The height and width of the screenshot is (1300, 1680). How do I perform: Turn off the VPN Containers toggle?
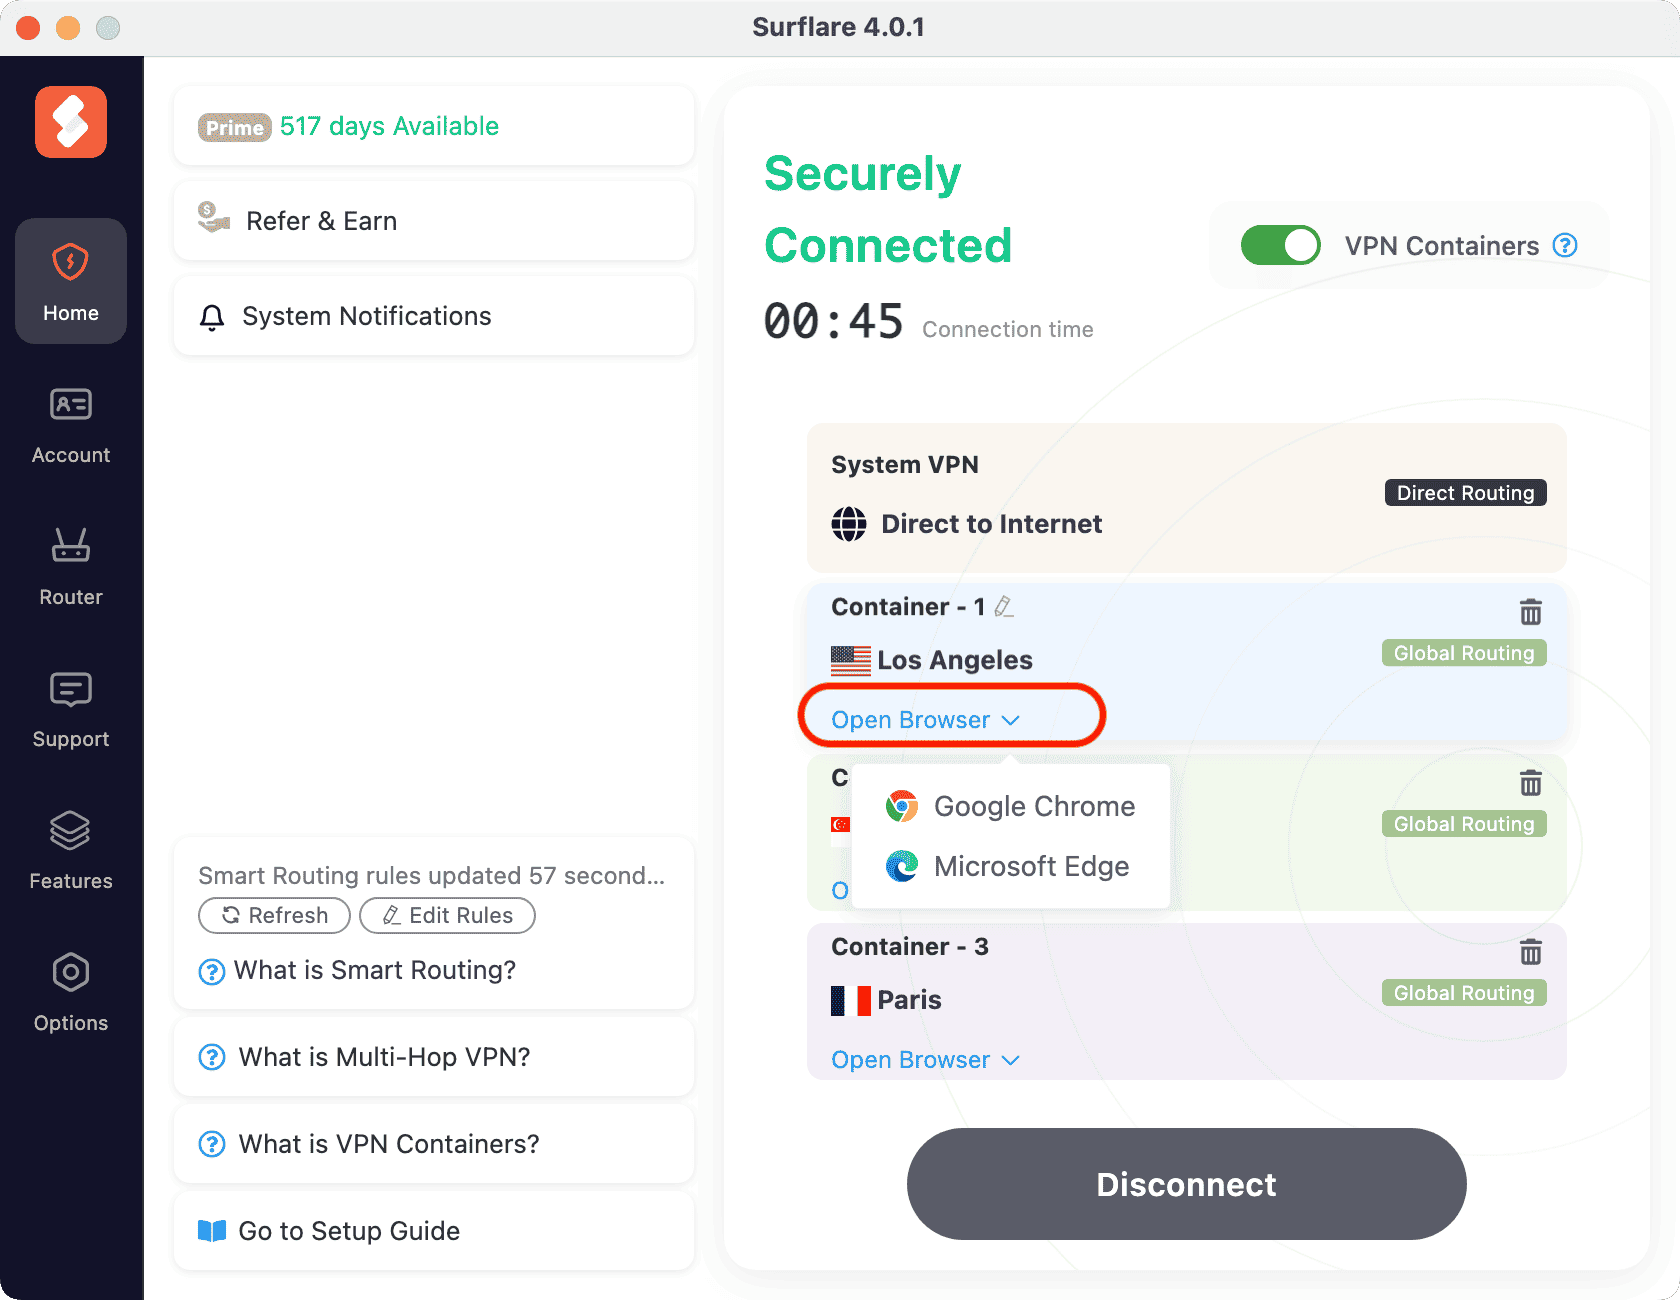1280,246
